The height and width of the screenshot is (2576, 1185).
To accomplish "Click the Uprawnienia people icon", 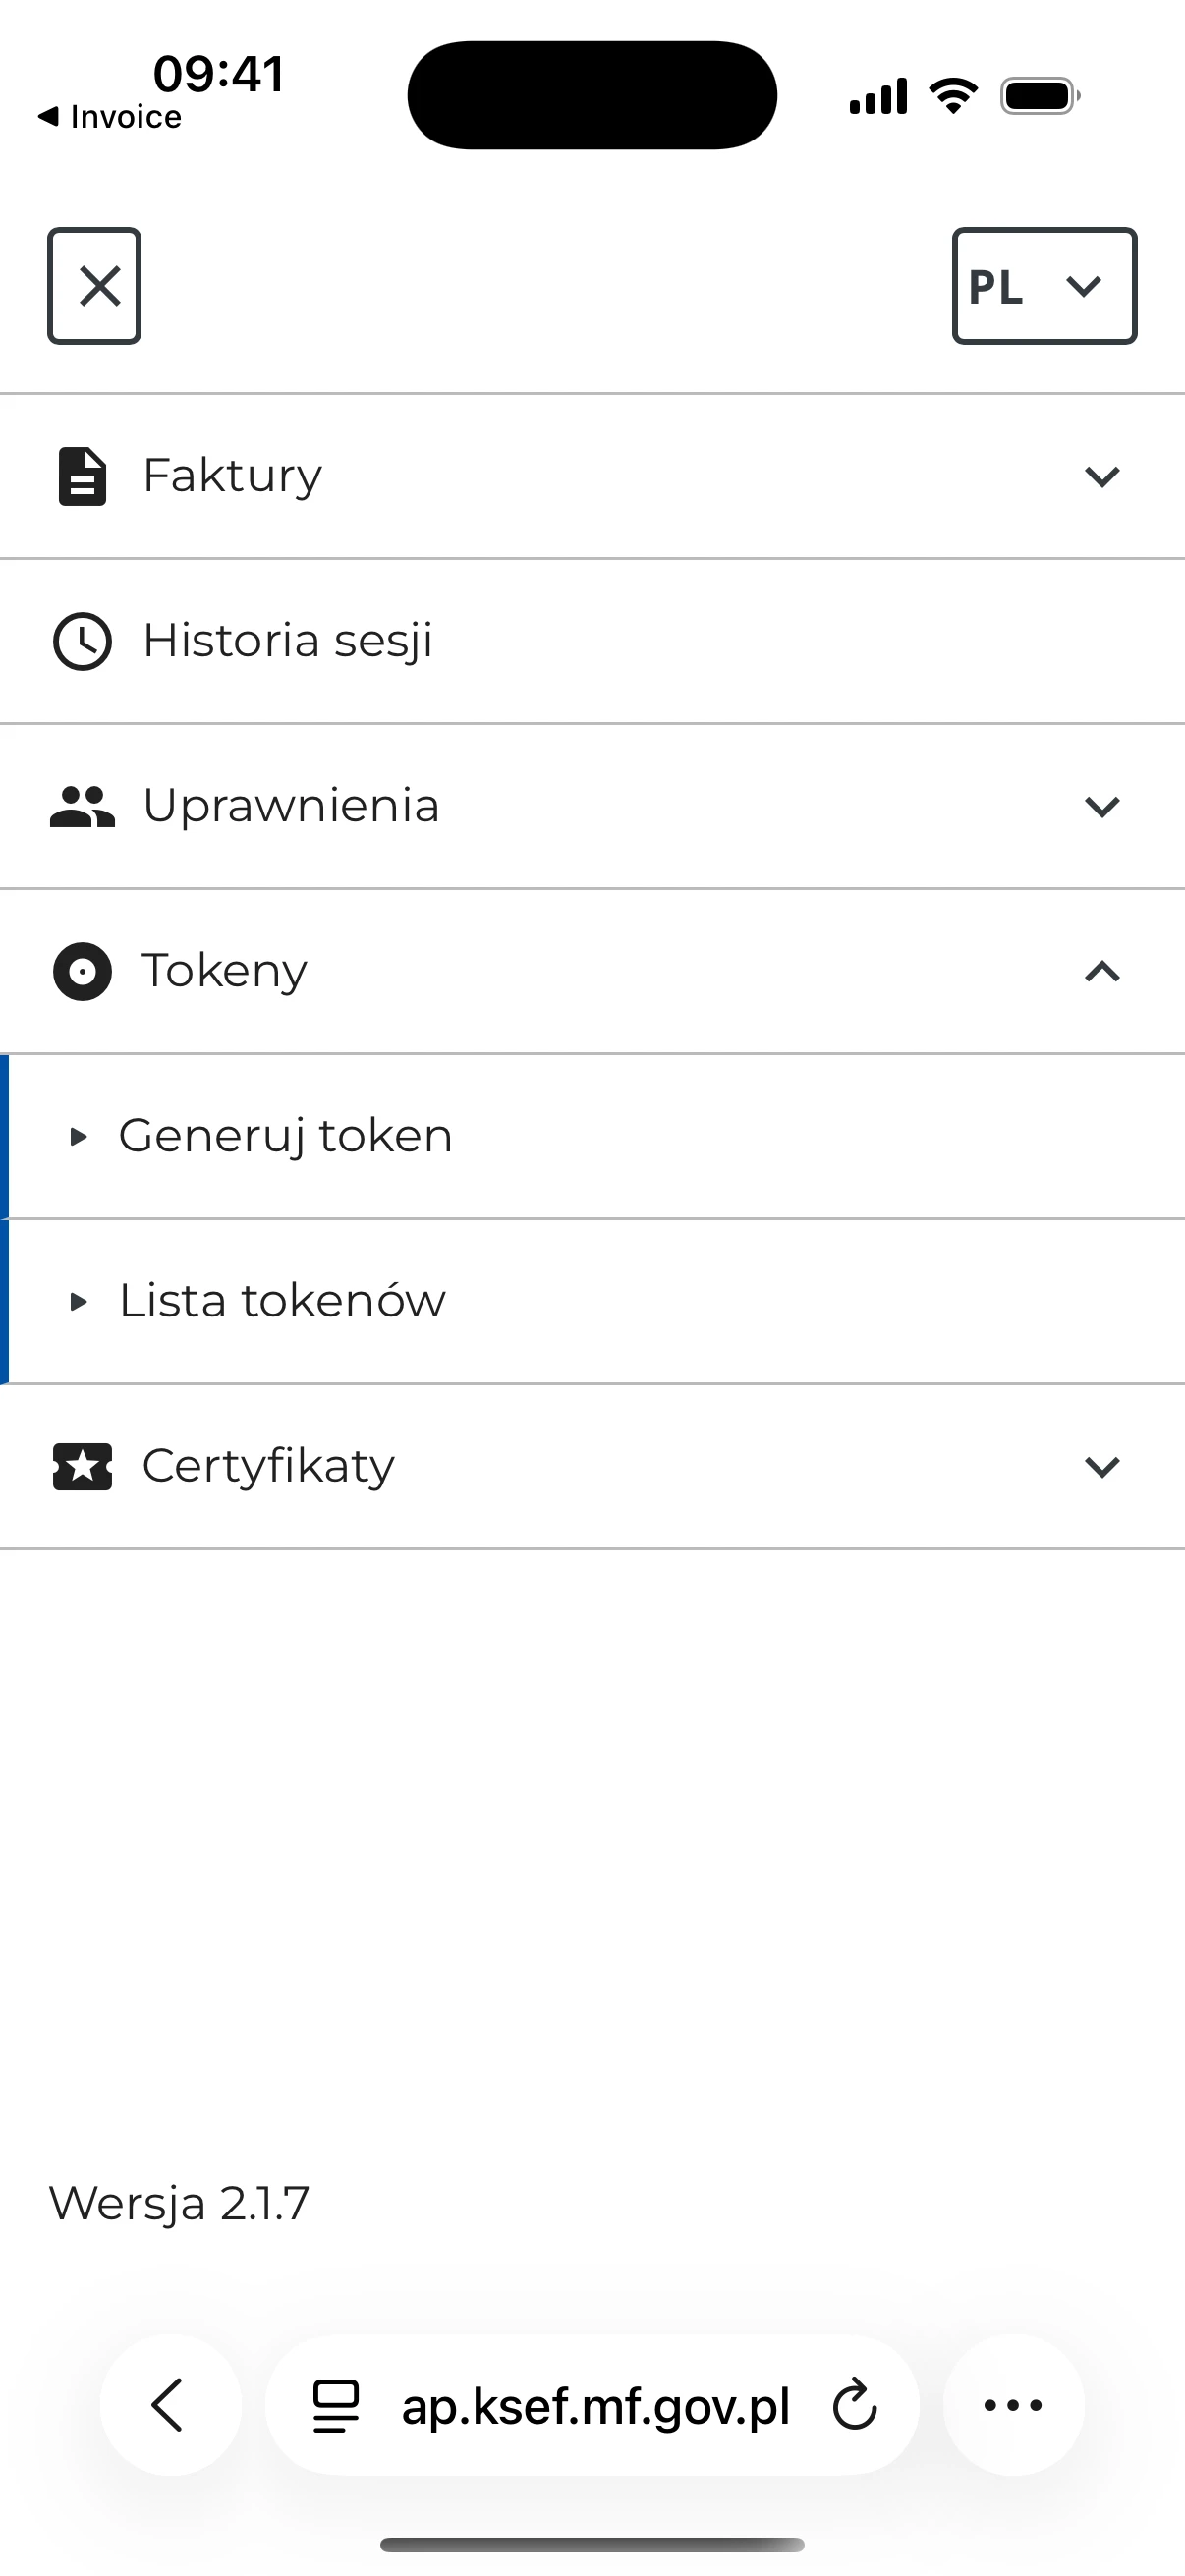I will 83,806.
